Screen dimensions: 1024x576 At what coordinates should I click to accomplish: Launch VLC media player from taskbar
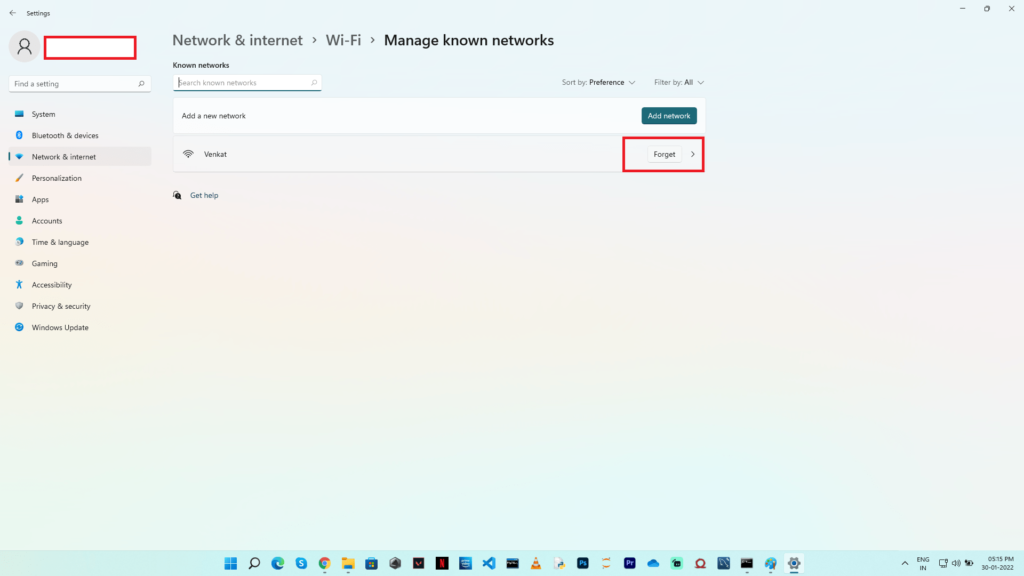[x=536, y=563]
